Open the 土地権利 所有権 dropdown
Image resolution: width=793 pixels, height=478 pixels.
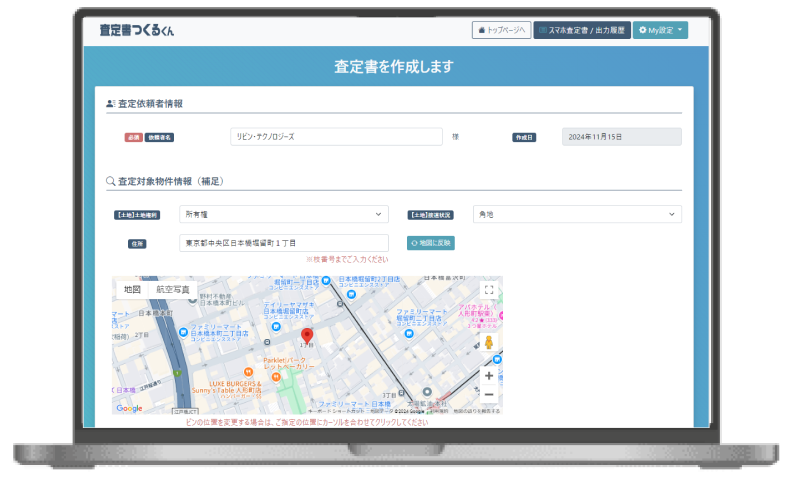click(284, 214)
